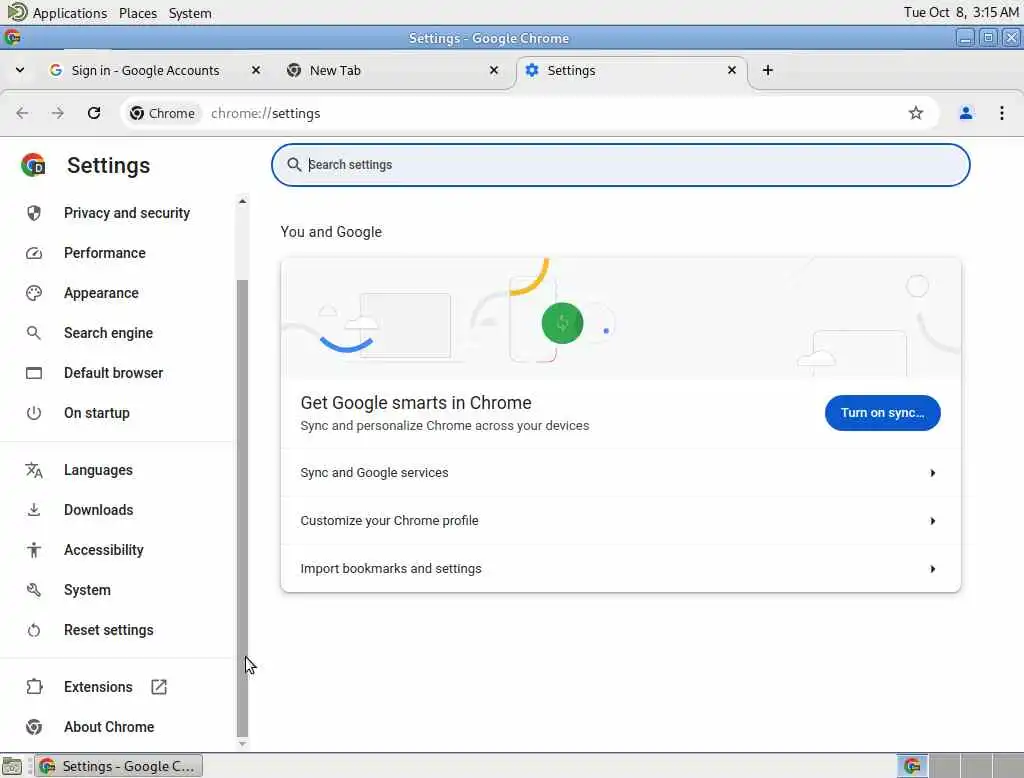Click inside the Search settings field
Image resolution: width=1024 pixels, height=778 pixels.
[620, 165]
